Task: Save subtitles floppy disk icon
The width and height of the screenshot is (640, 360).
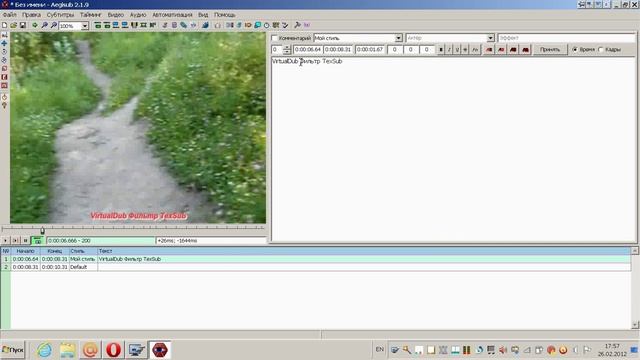Action: (23, 25)
